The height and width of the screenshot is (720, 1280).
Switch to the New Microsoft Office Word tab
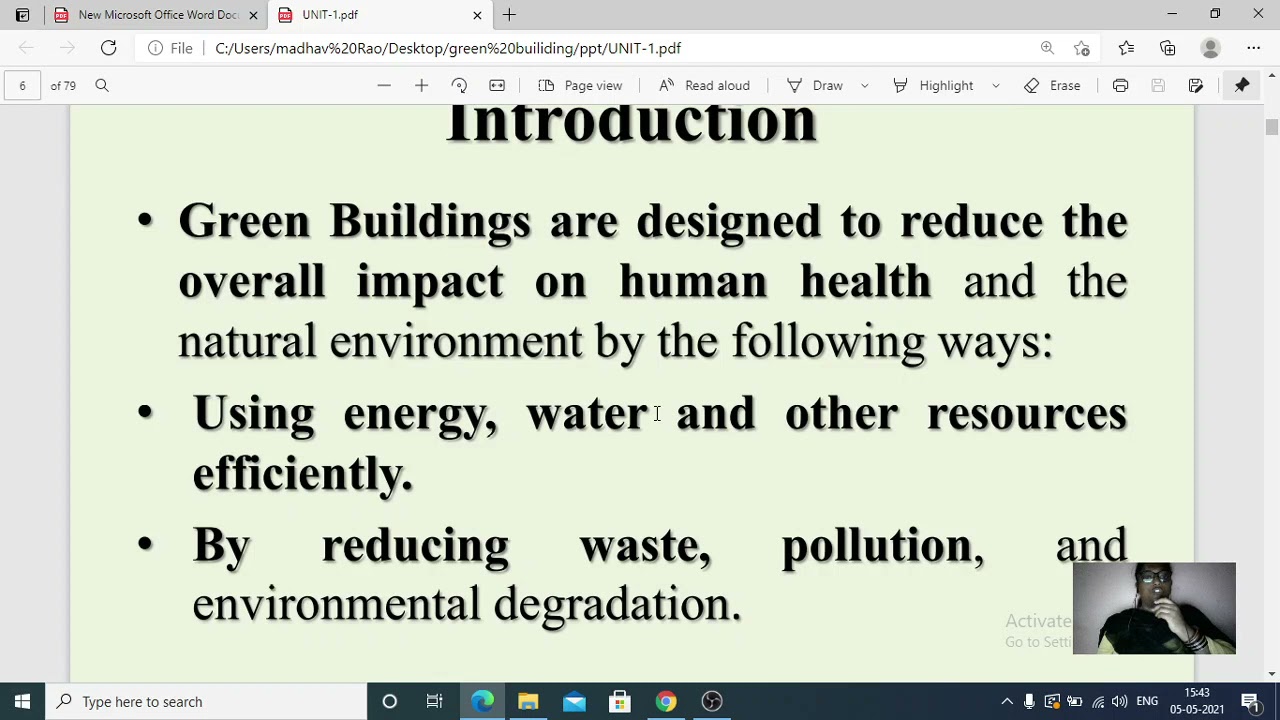155,14
